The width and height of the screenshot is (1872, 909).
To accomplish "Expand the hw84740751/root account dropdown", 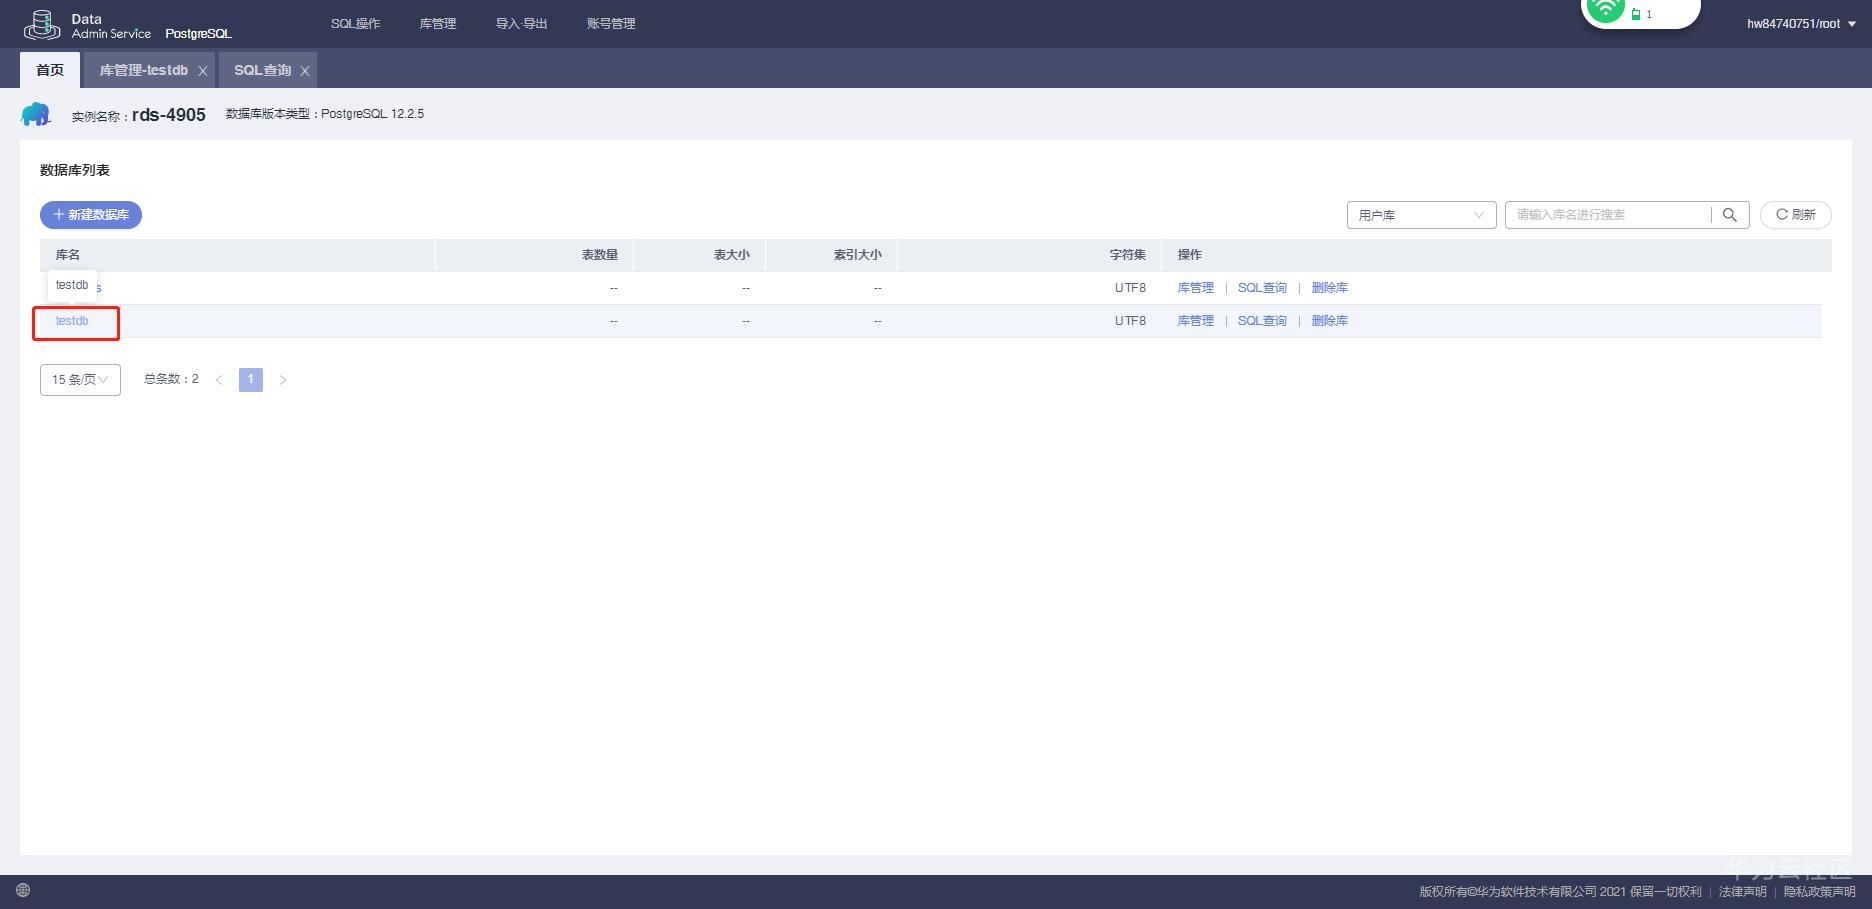I will pyautogui.click(x=1801, y=24).
